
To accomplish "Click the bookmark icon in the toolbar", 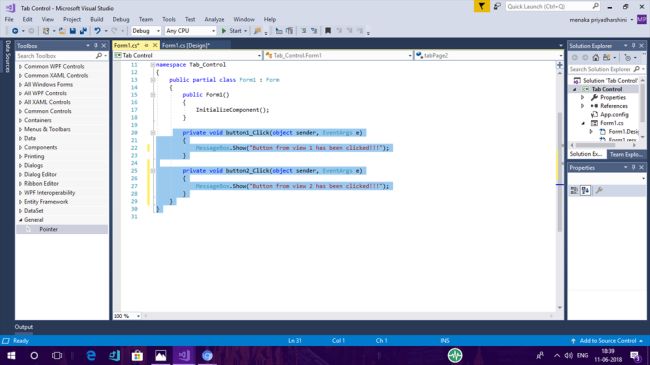I will (328, 31).
